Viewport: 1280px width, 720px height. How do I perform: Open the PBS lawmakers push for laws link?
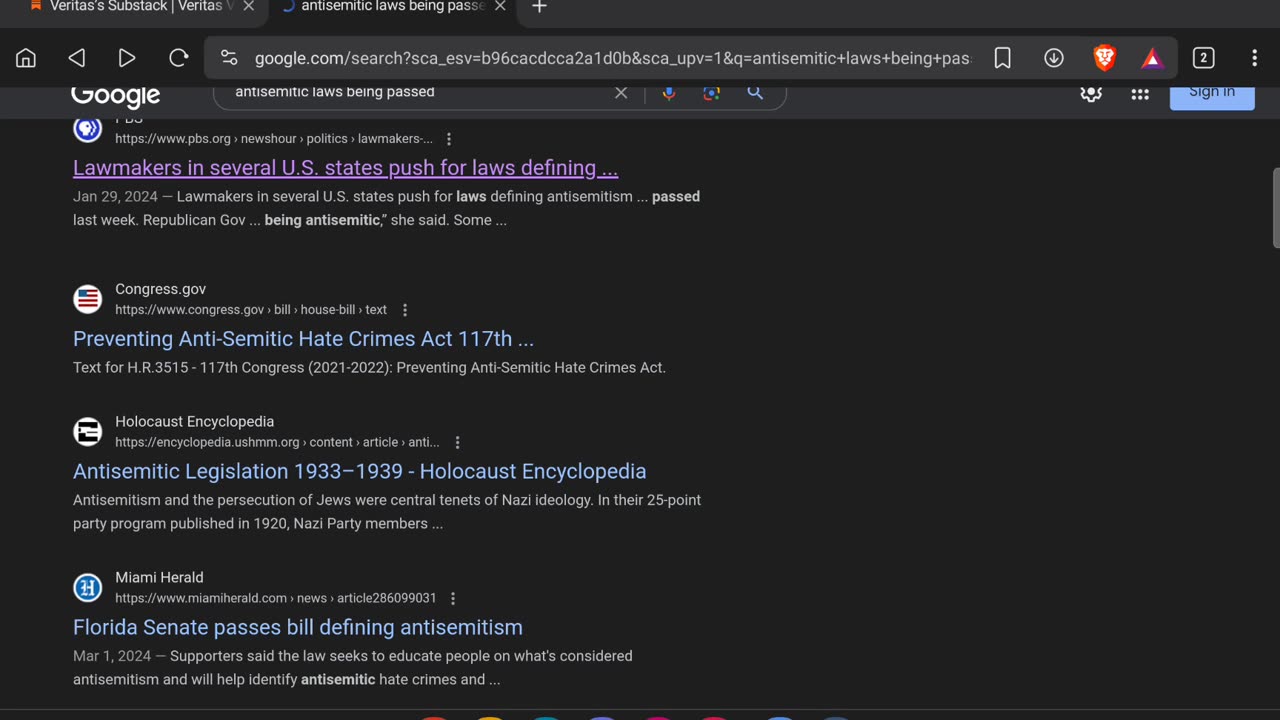(345, 167)
